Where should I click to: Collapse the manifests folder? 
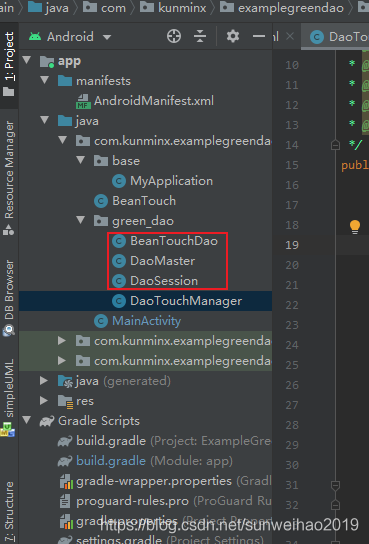pyautogui.click(x=44, y=80)
